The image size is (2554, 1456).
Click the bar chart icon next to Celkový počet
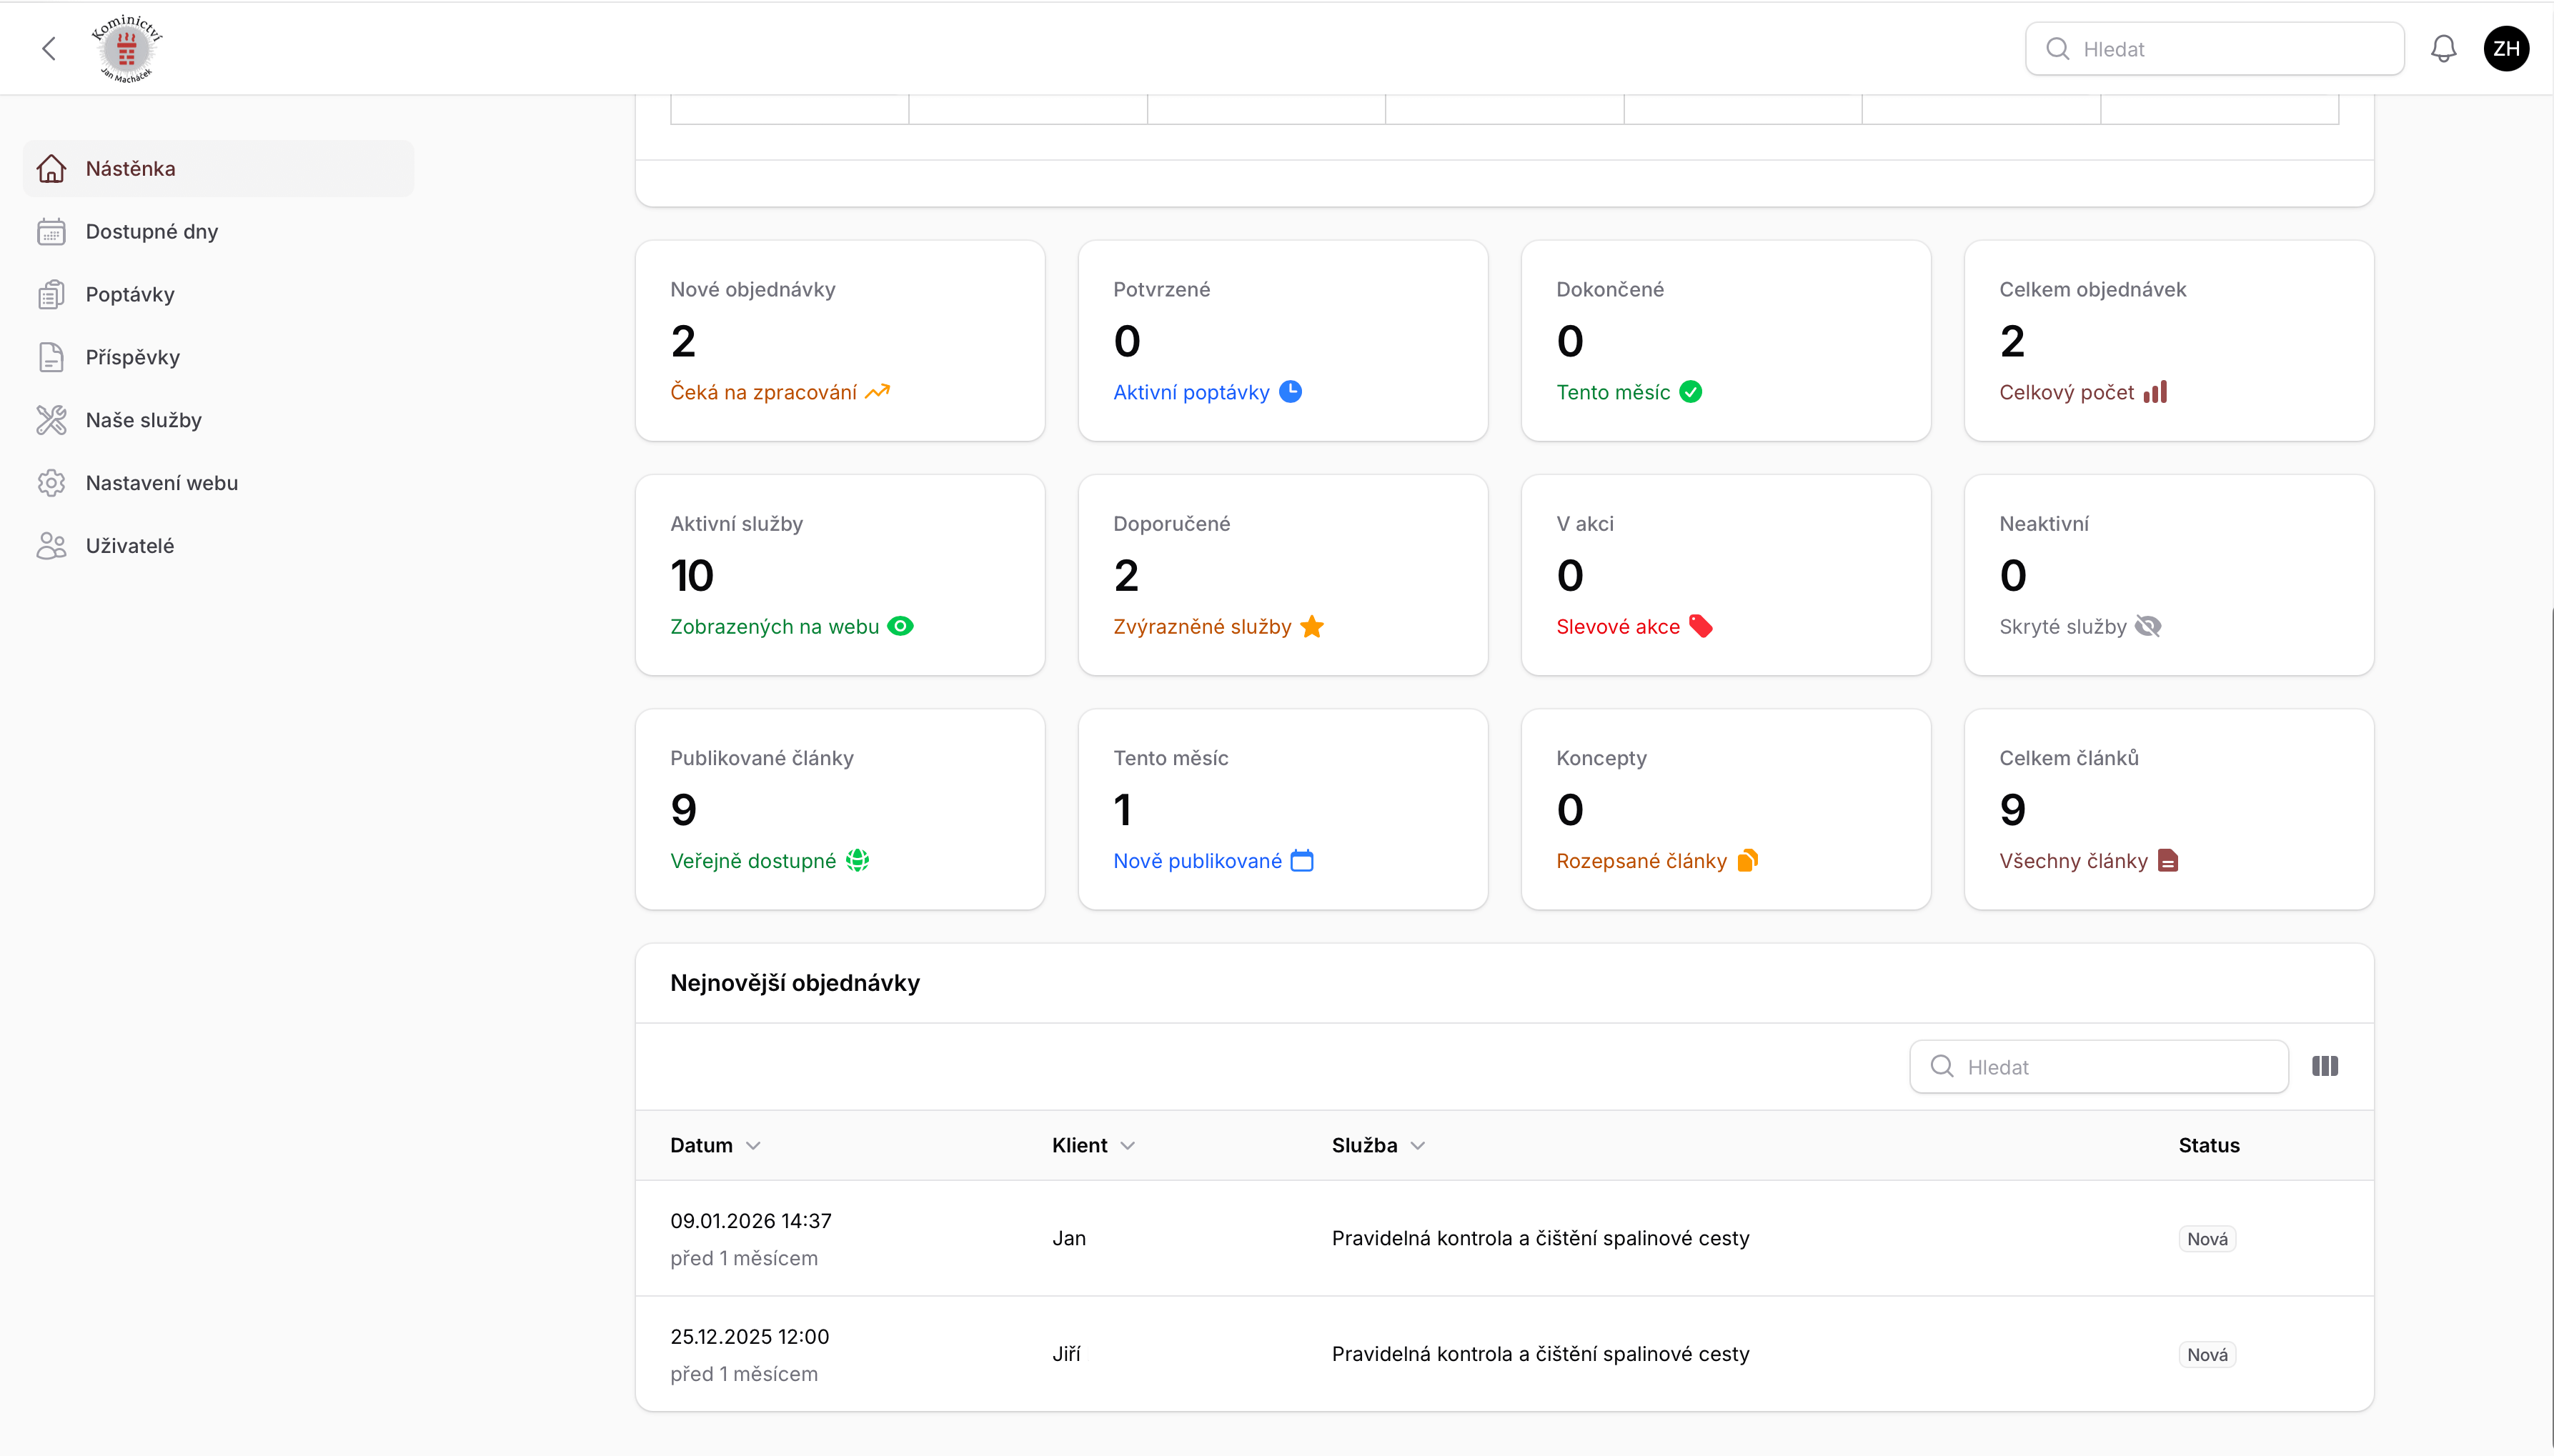pyautogui.click(x=2155, y=392)
